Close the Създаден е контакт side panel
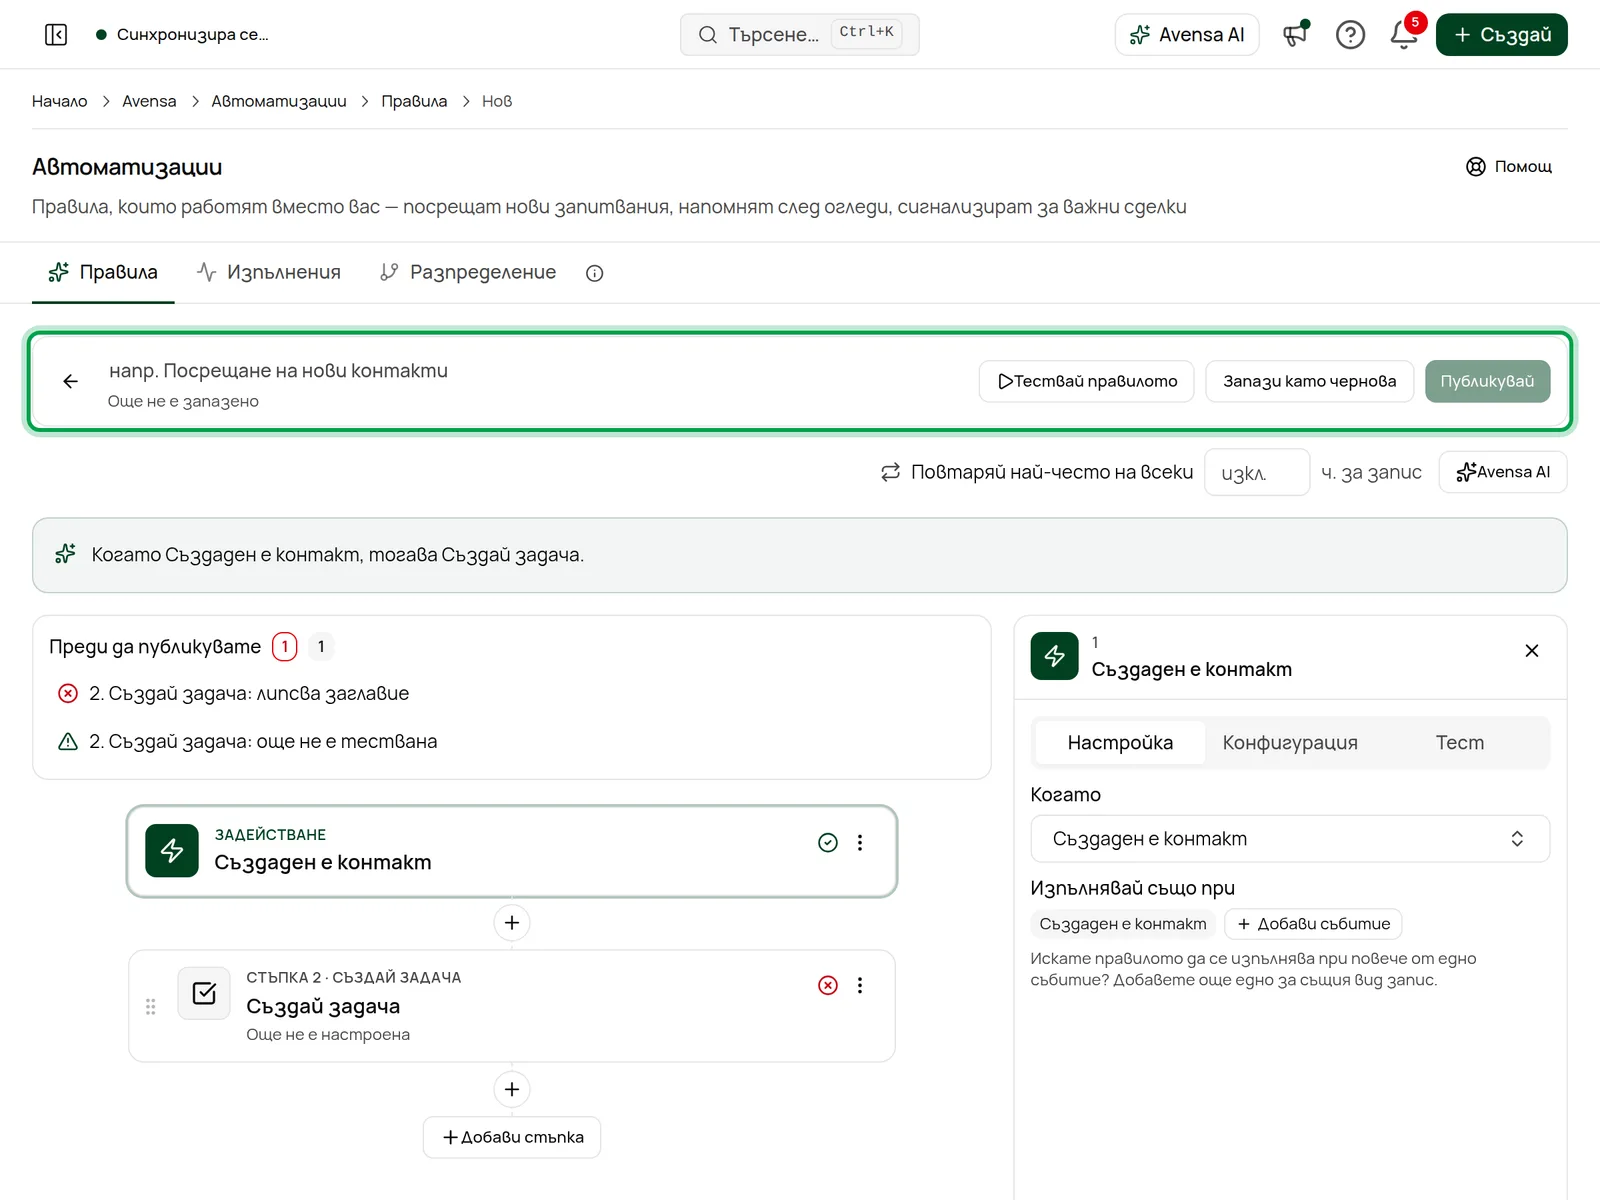This screenshot has height=1200, width=1600. click(1531, 651)
